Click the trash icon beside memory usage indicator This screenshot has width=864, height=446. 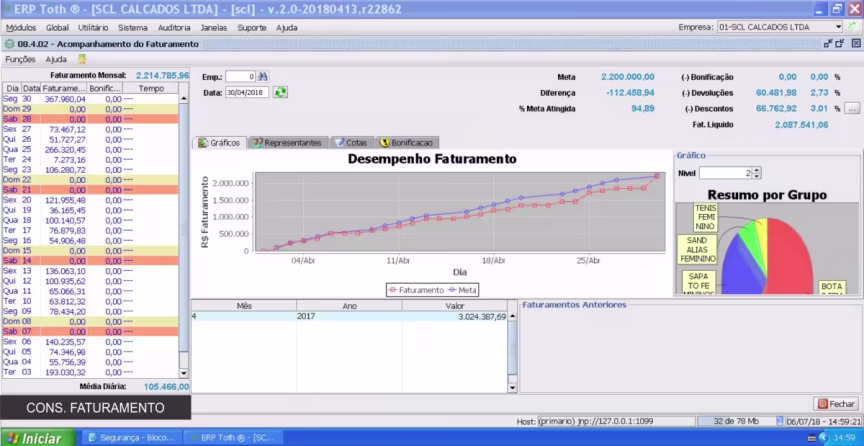pos(781,421)
